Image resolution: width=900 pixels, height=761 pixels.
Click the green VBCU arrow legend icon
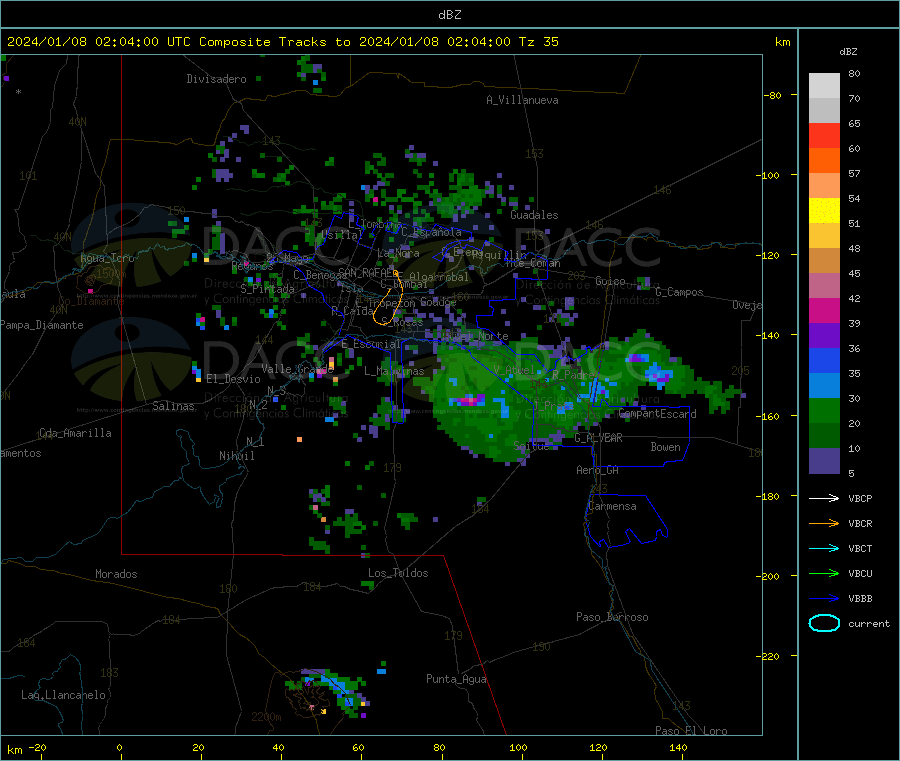[824, 573]
